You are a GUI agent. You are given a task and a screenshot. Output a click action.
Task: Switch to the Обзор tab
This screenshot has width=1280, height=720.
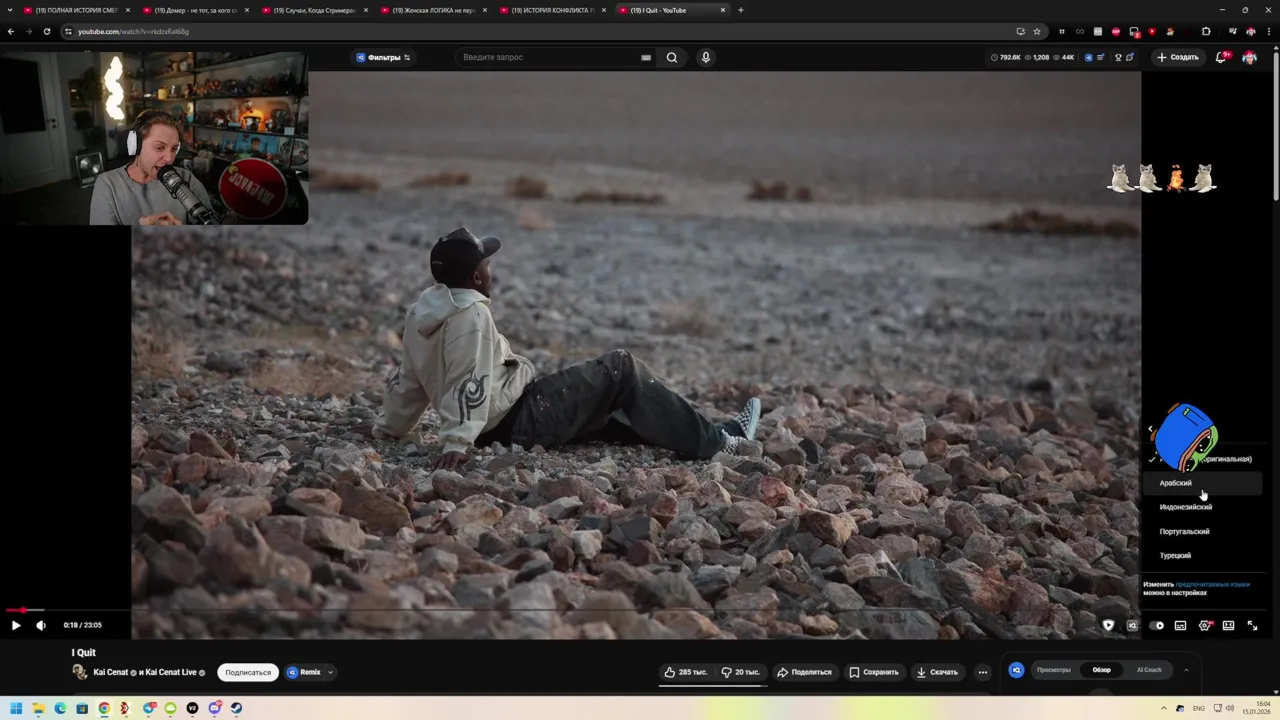point(1101,670)
